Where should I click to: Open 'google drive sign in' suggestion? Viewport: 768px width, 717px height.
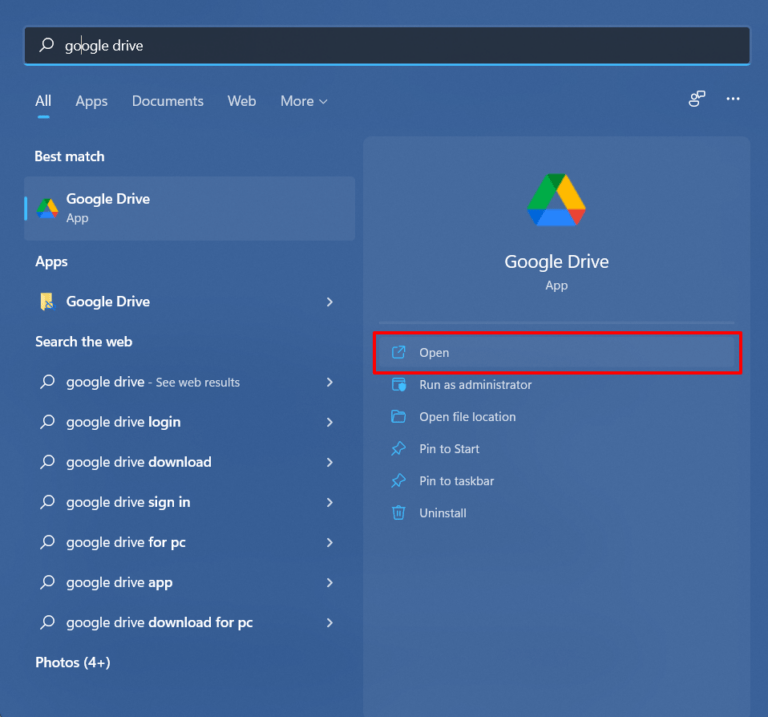pos(190,502)
